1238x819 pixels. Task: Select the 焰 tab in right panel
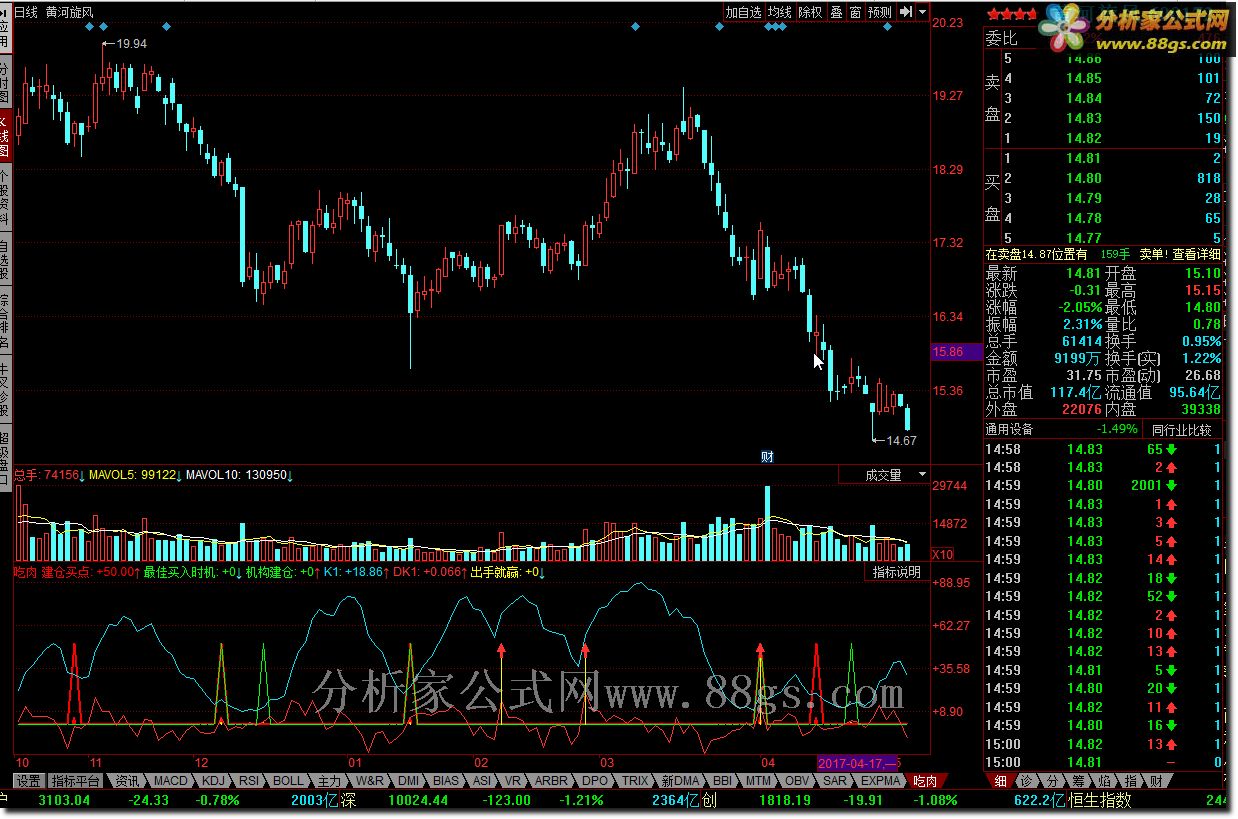[x=1104, y=781]
